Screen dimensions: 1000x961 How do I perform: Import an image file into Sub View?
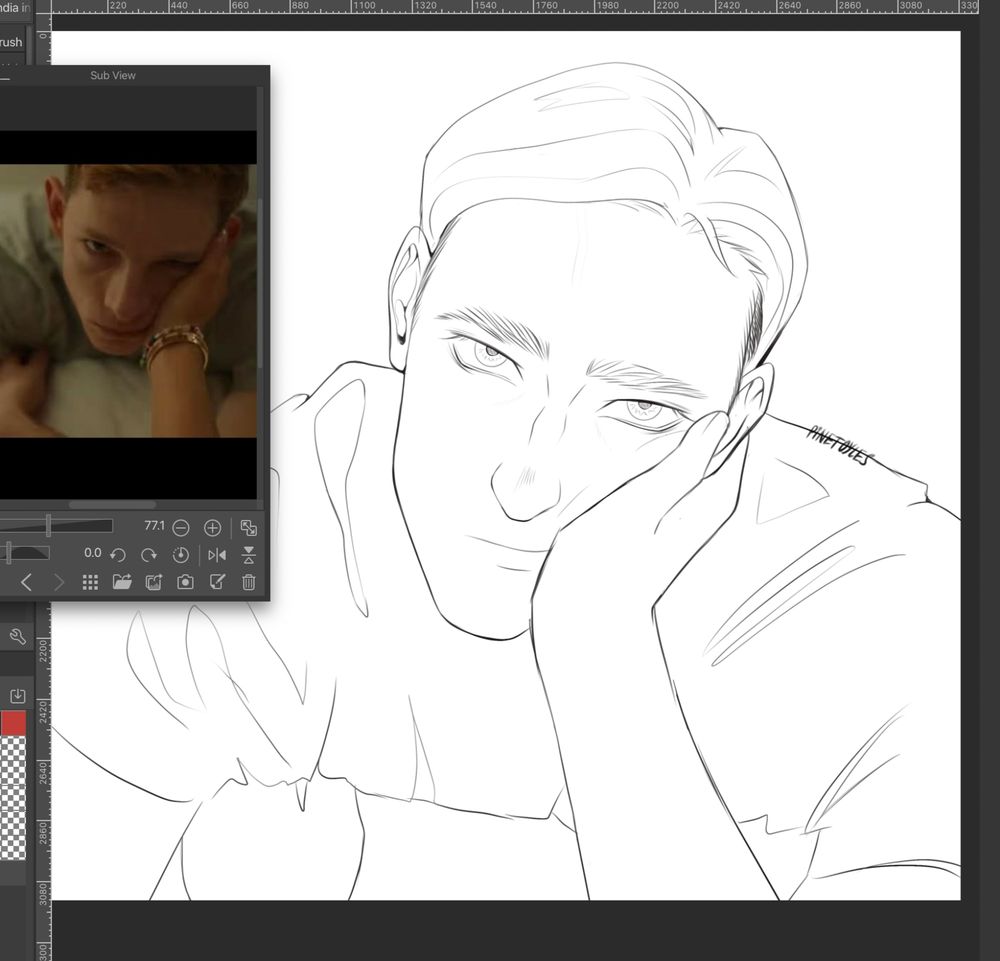(x=122, y=582)
